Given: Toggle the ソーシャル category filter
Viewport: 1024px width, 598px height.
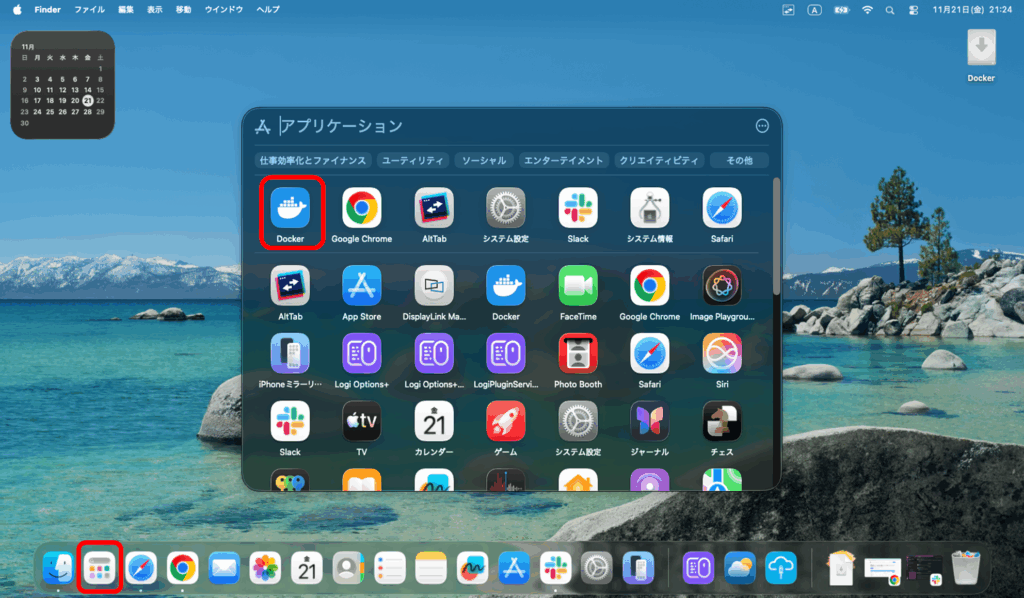Looking at the screenshot, I should coord(484,160).
